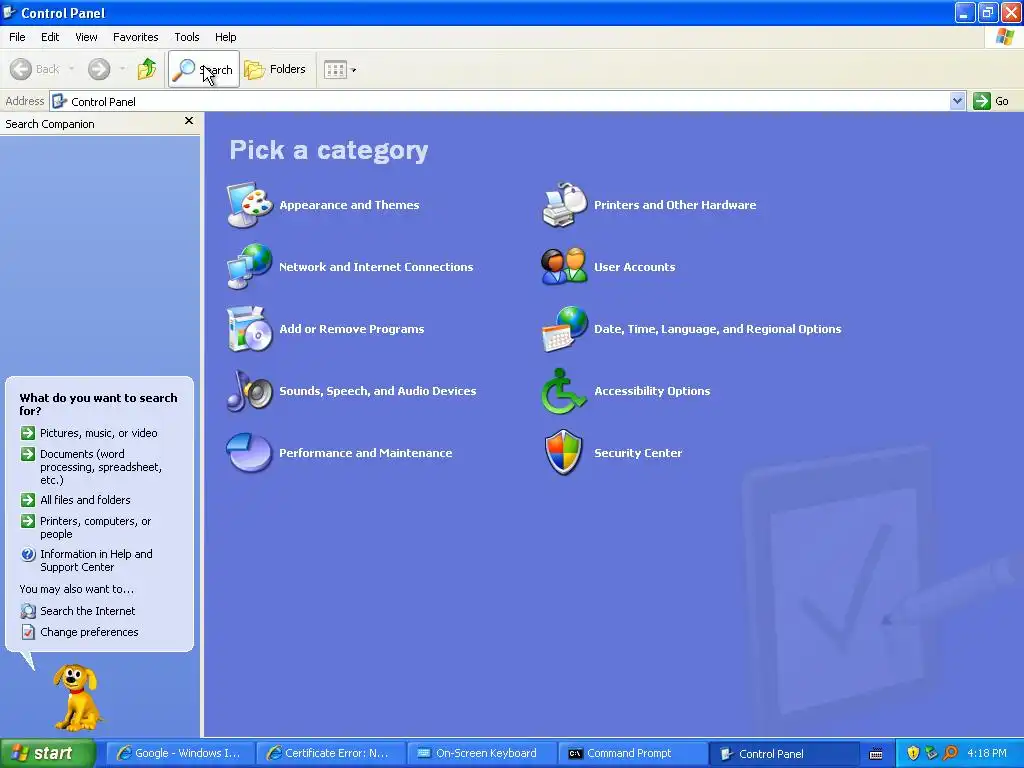The height and width of the screenshot is (768, 1024).
Task: Choose Documents (word processing, spreadsheet) search option
Action: (101, 467)
